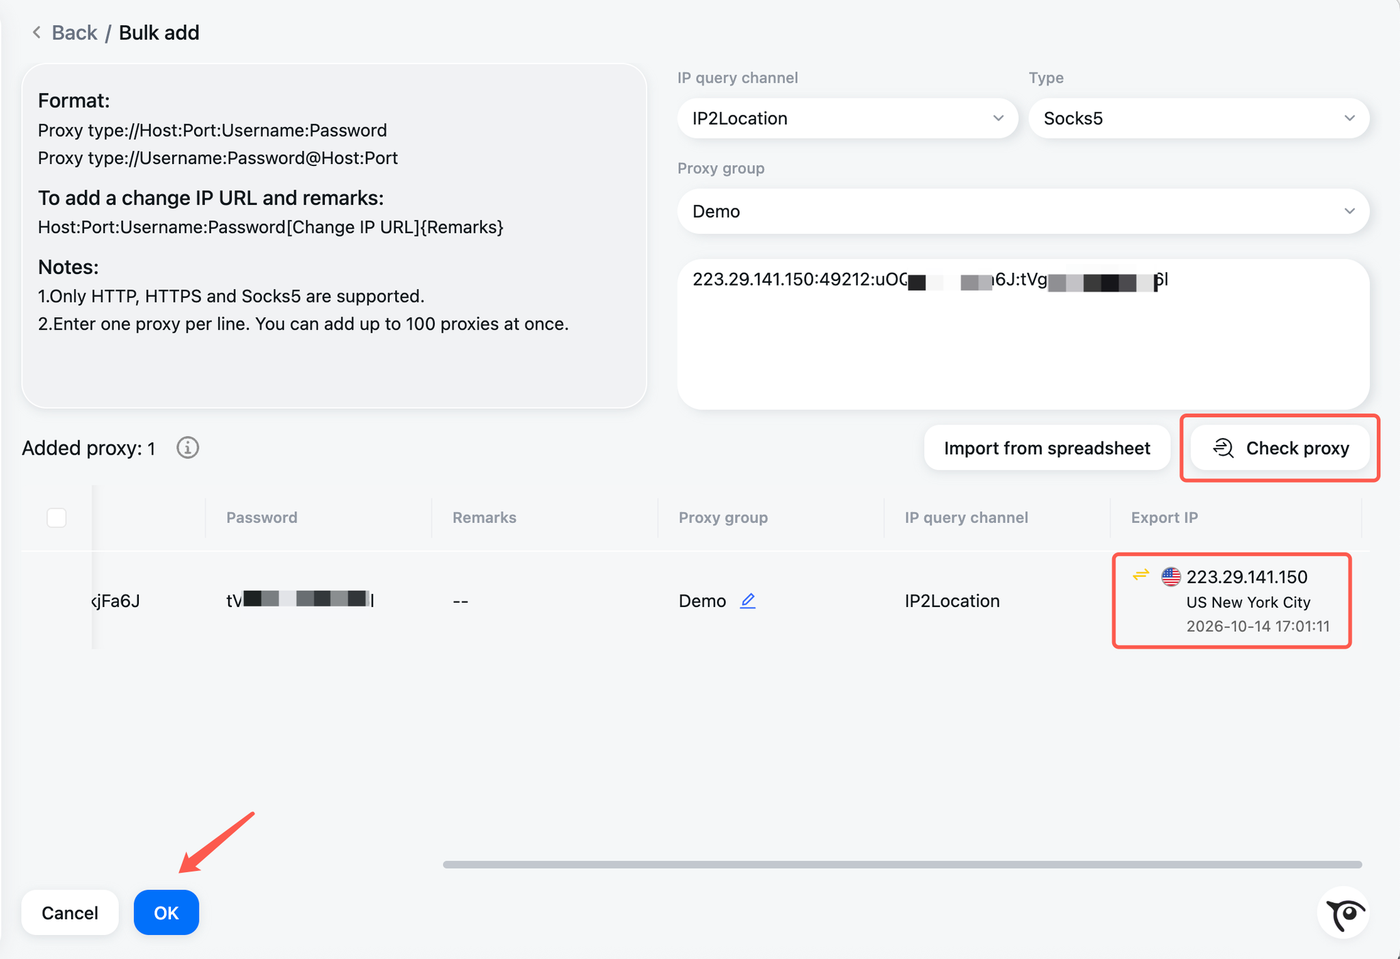Screen dimensions: 1400x959
Task: Open the IP query channel IP2Location dropdown
Action: [x=848, y=118]
